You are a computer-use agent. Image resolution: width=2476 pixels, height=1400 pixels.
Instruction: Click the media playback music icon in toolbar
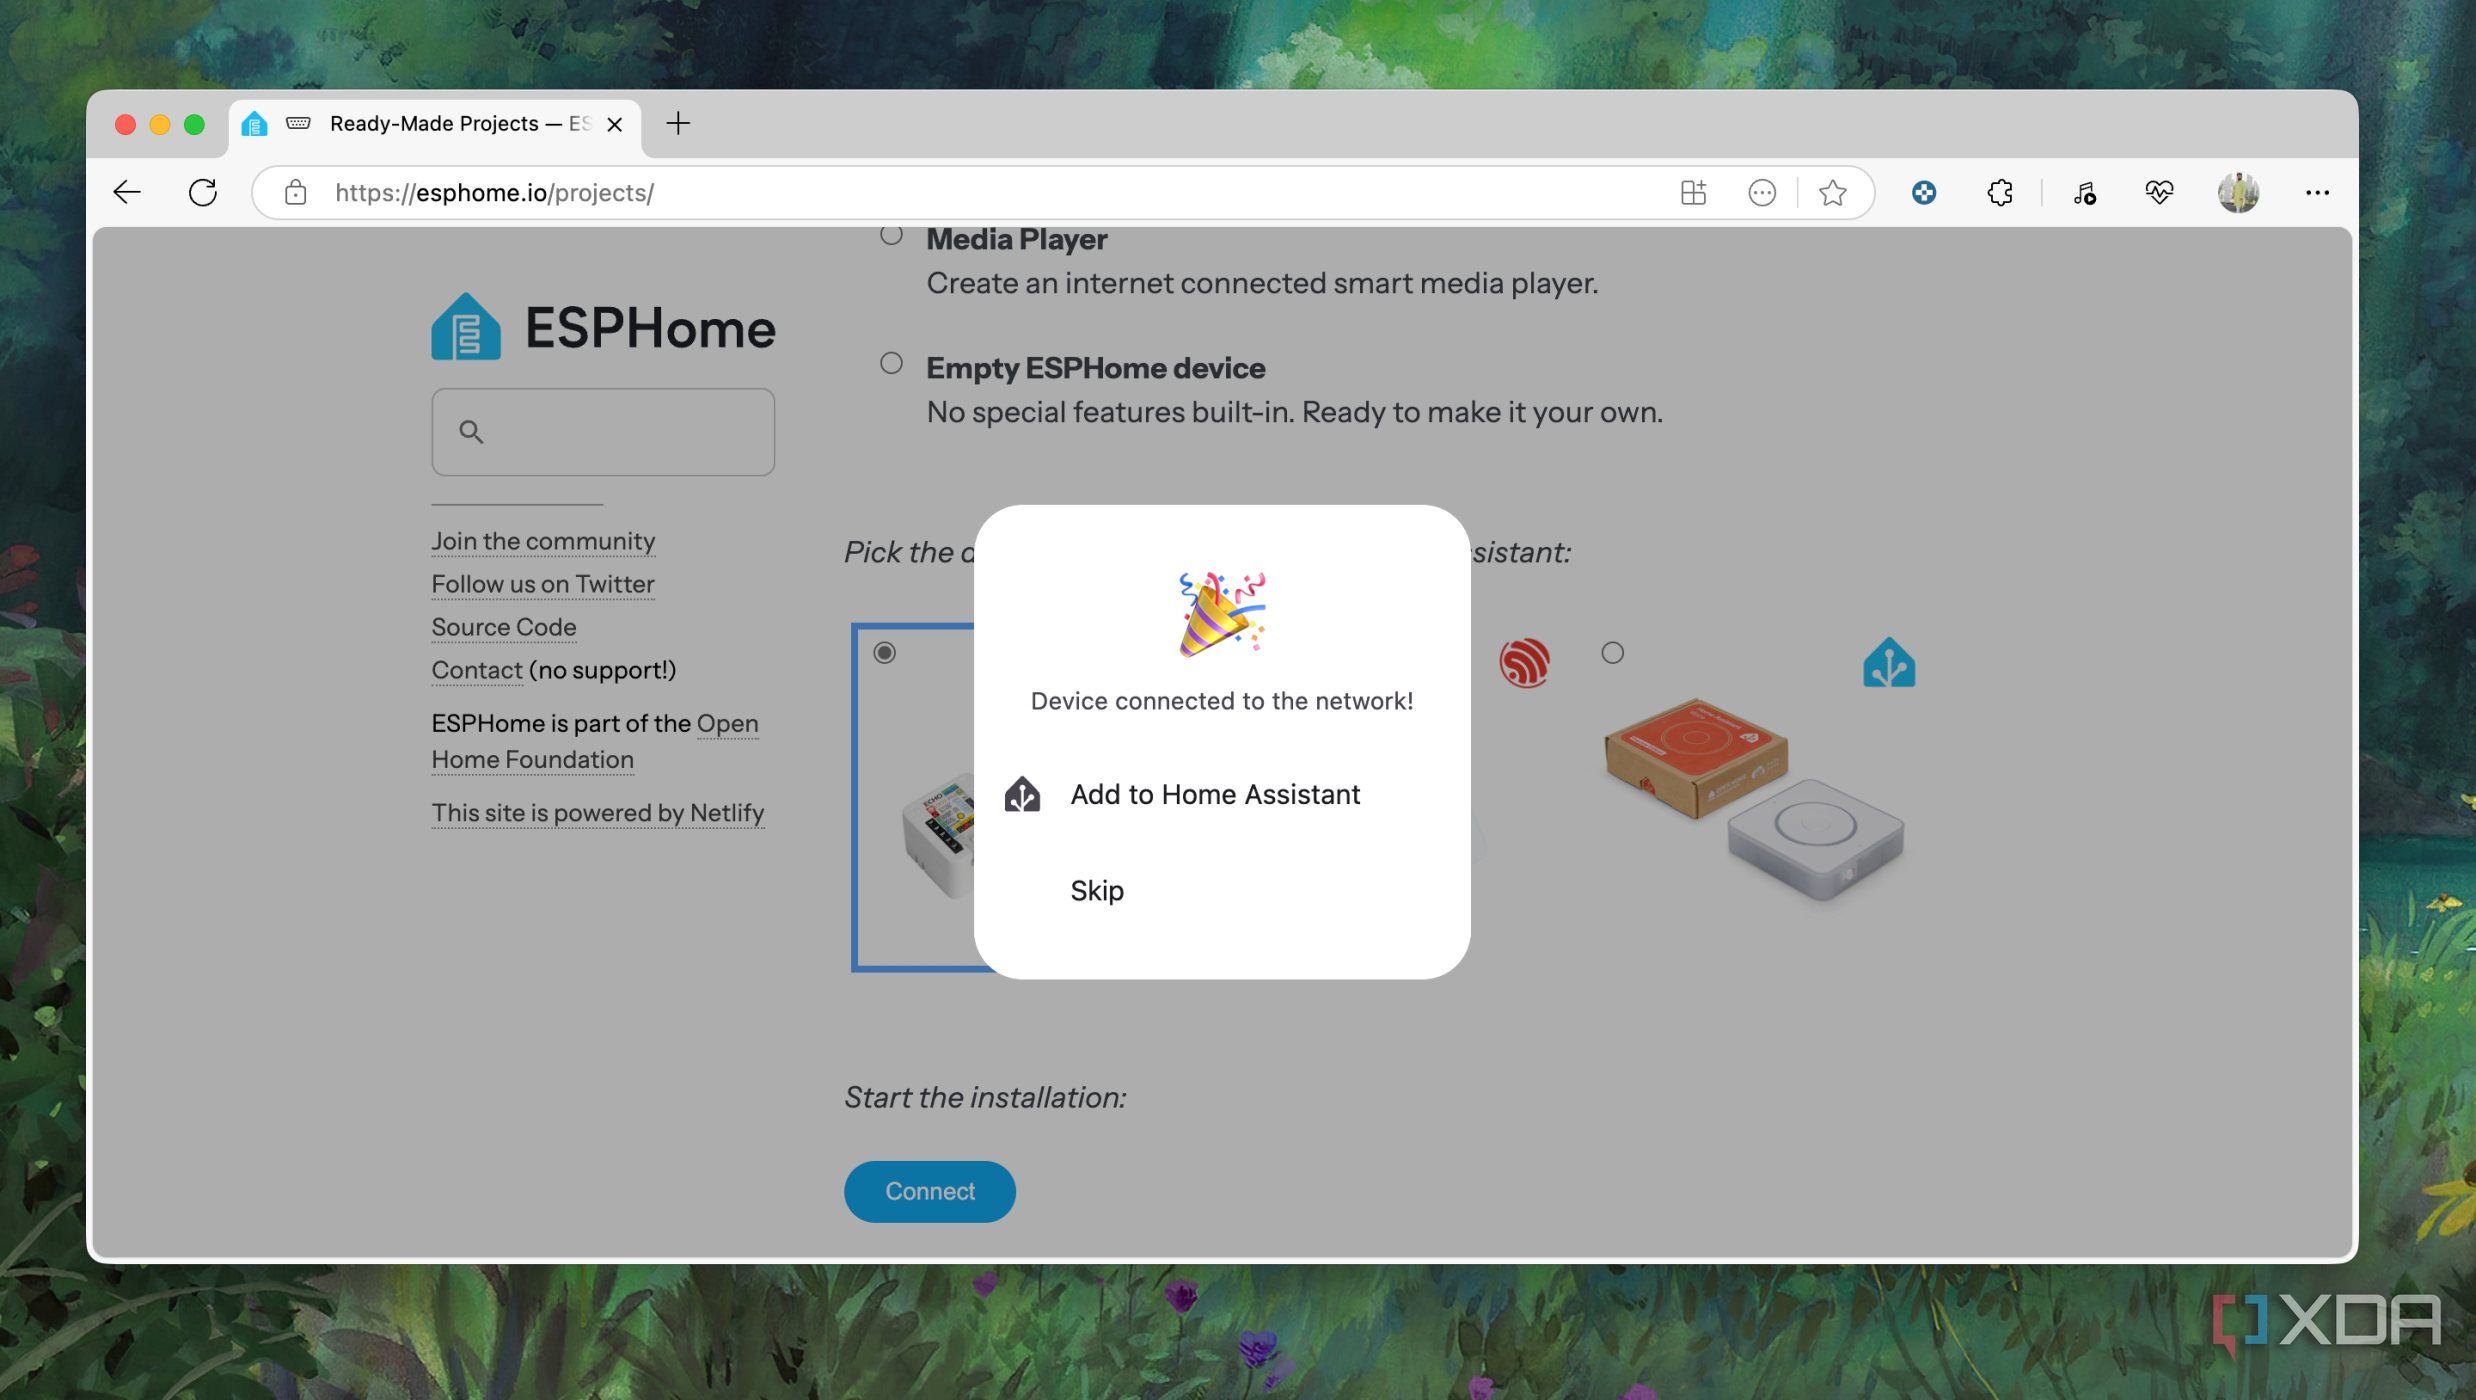point(2083,192)
